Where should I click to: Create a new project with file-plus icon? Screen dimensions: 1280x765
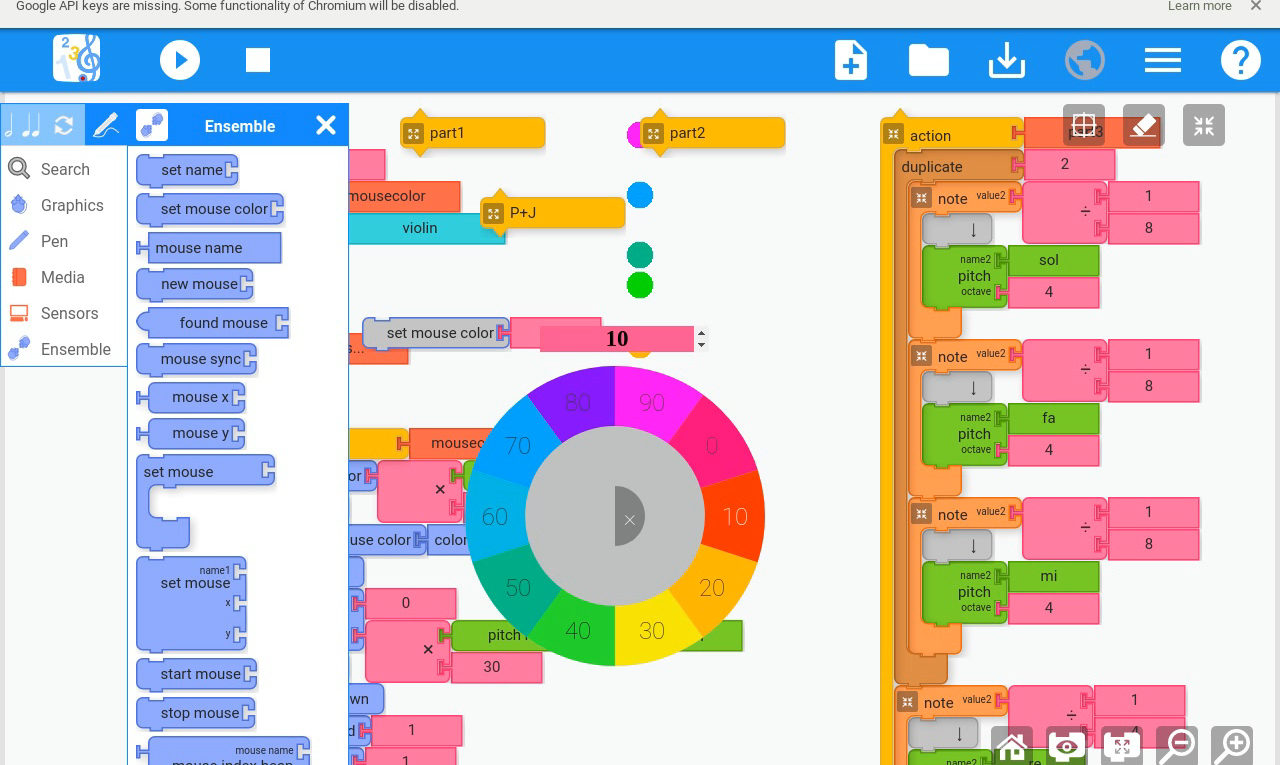(x=850, y=60)
